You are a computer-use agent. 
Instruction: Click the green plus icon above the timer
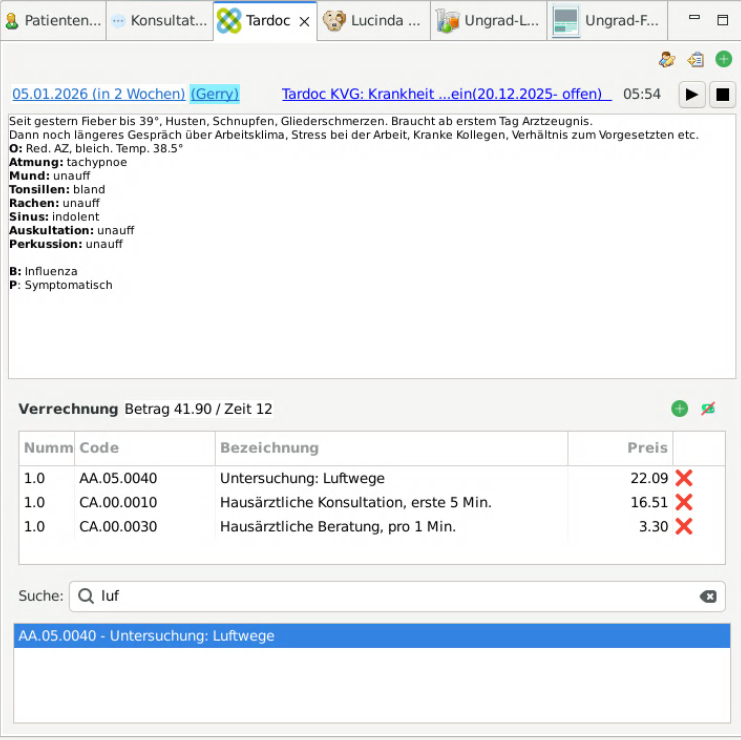tap(723, 60)
